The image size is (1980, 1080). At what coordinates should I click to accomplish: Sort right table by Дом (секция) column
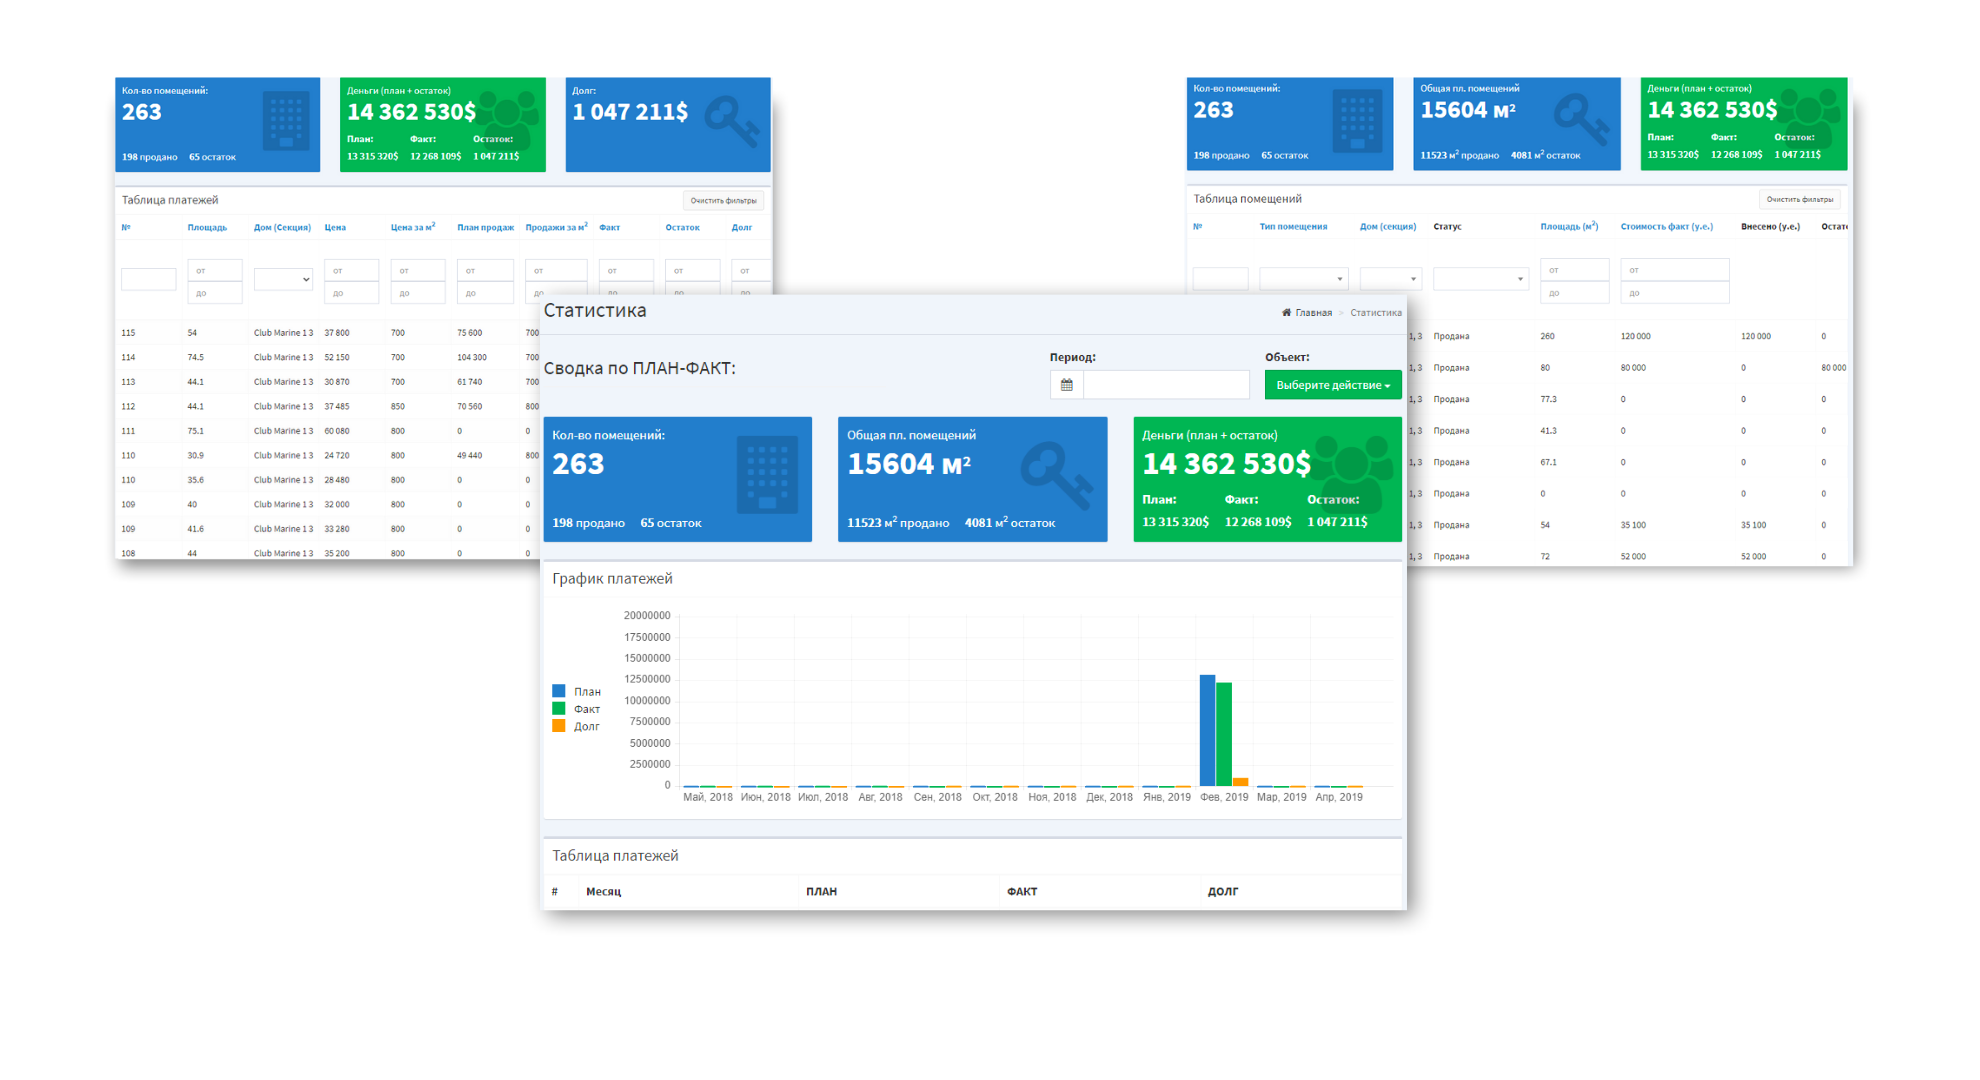pyautogui.click(x=1388, y=227)
